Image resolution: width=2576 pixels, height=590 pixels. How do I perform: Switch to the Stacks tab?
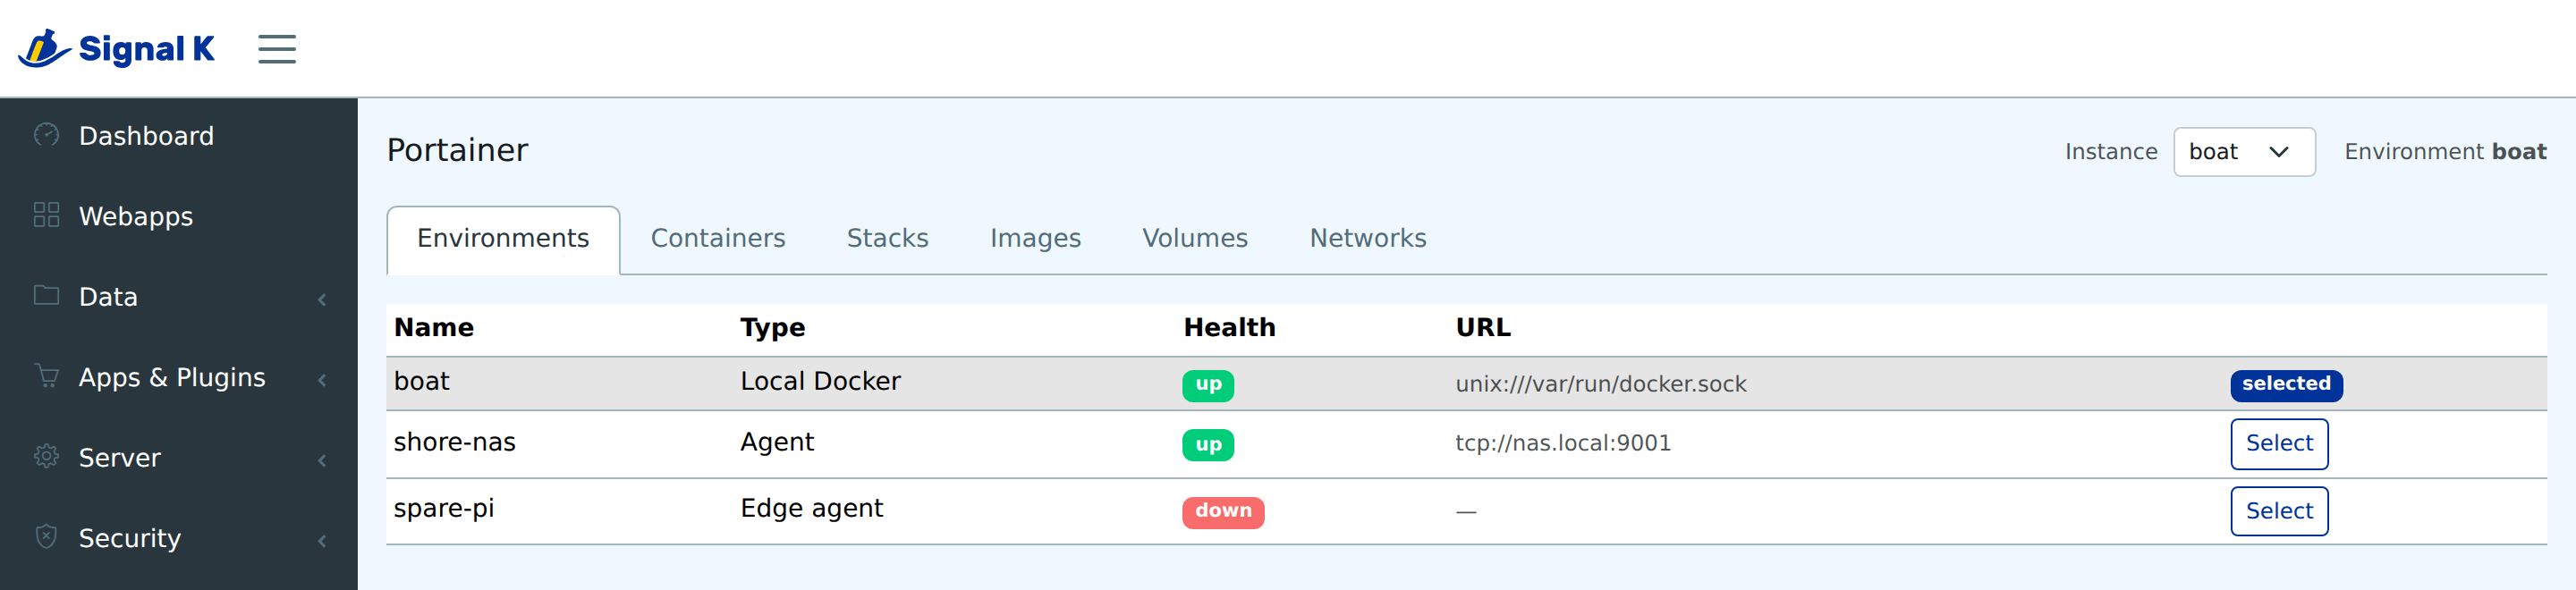coord(887,239)
